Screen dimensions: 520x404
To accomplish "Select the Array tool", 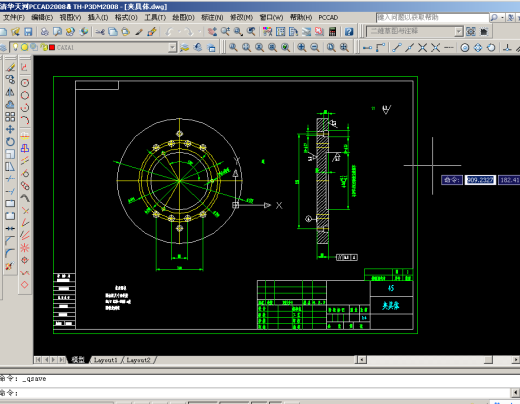I will [x=10, y=117].
